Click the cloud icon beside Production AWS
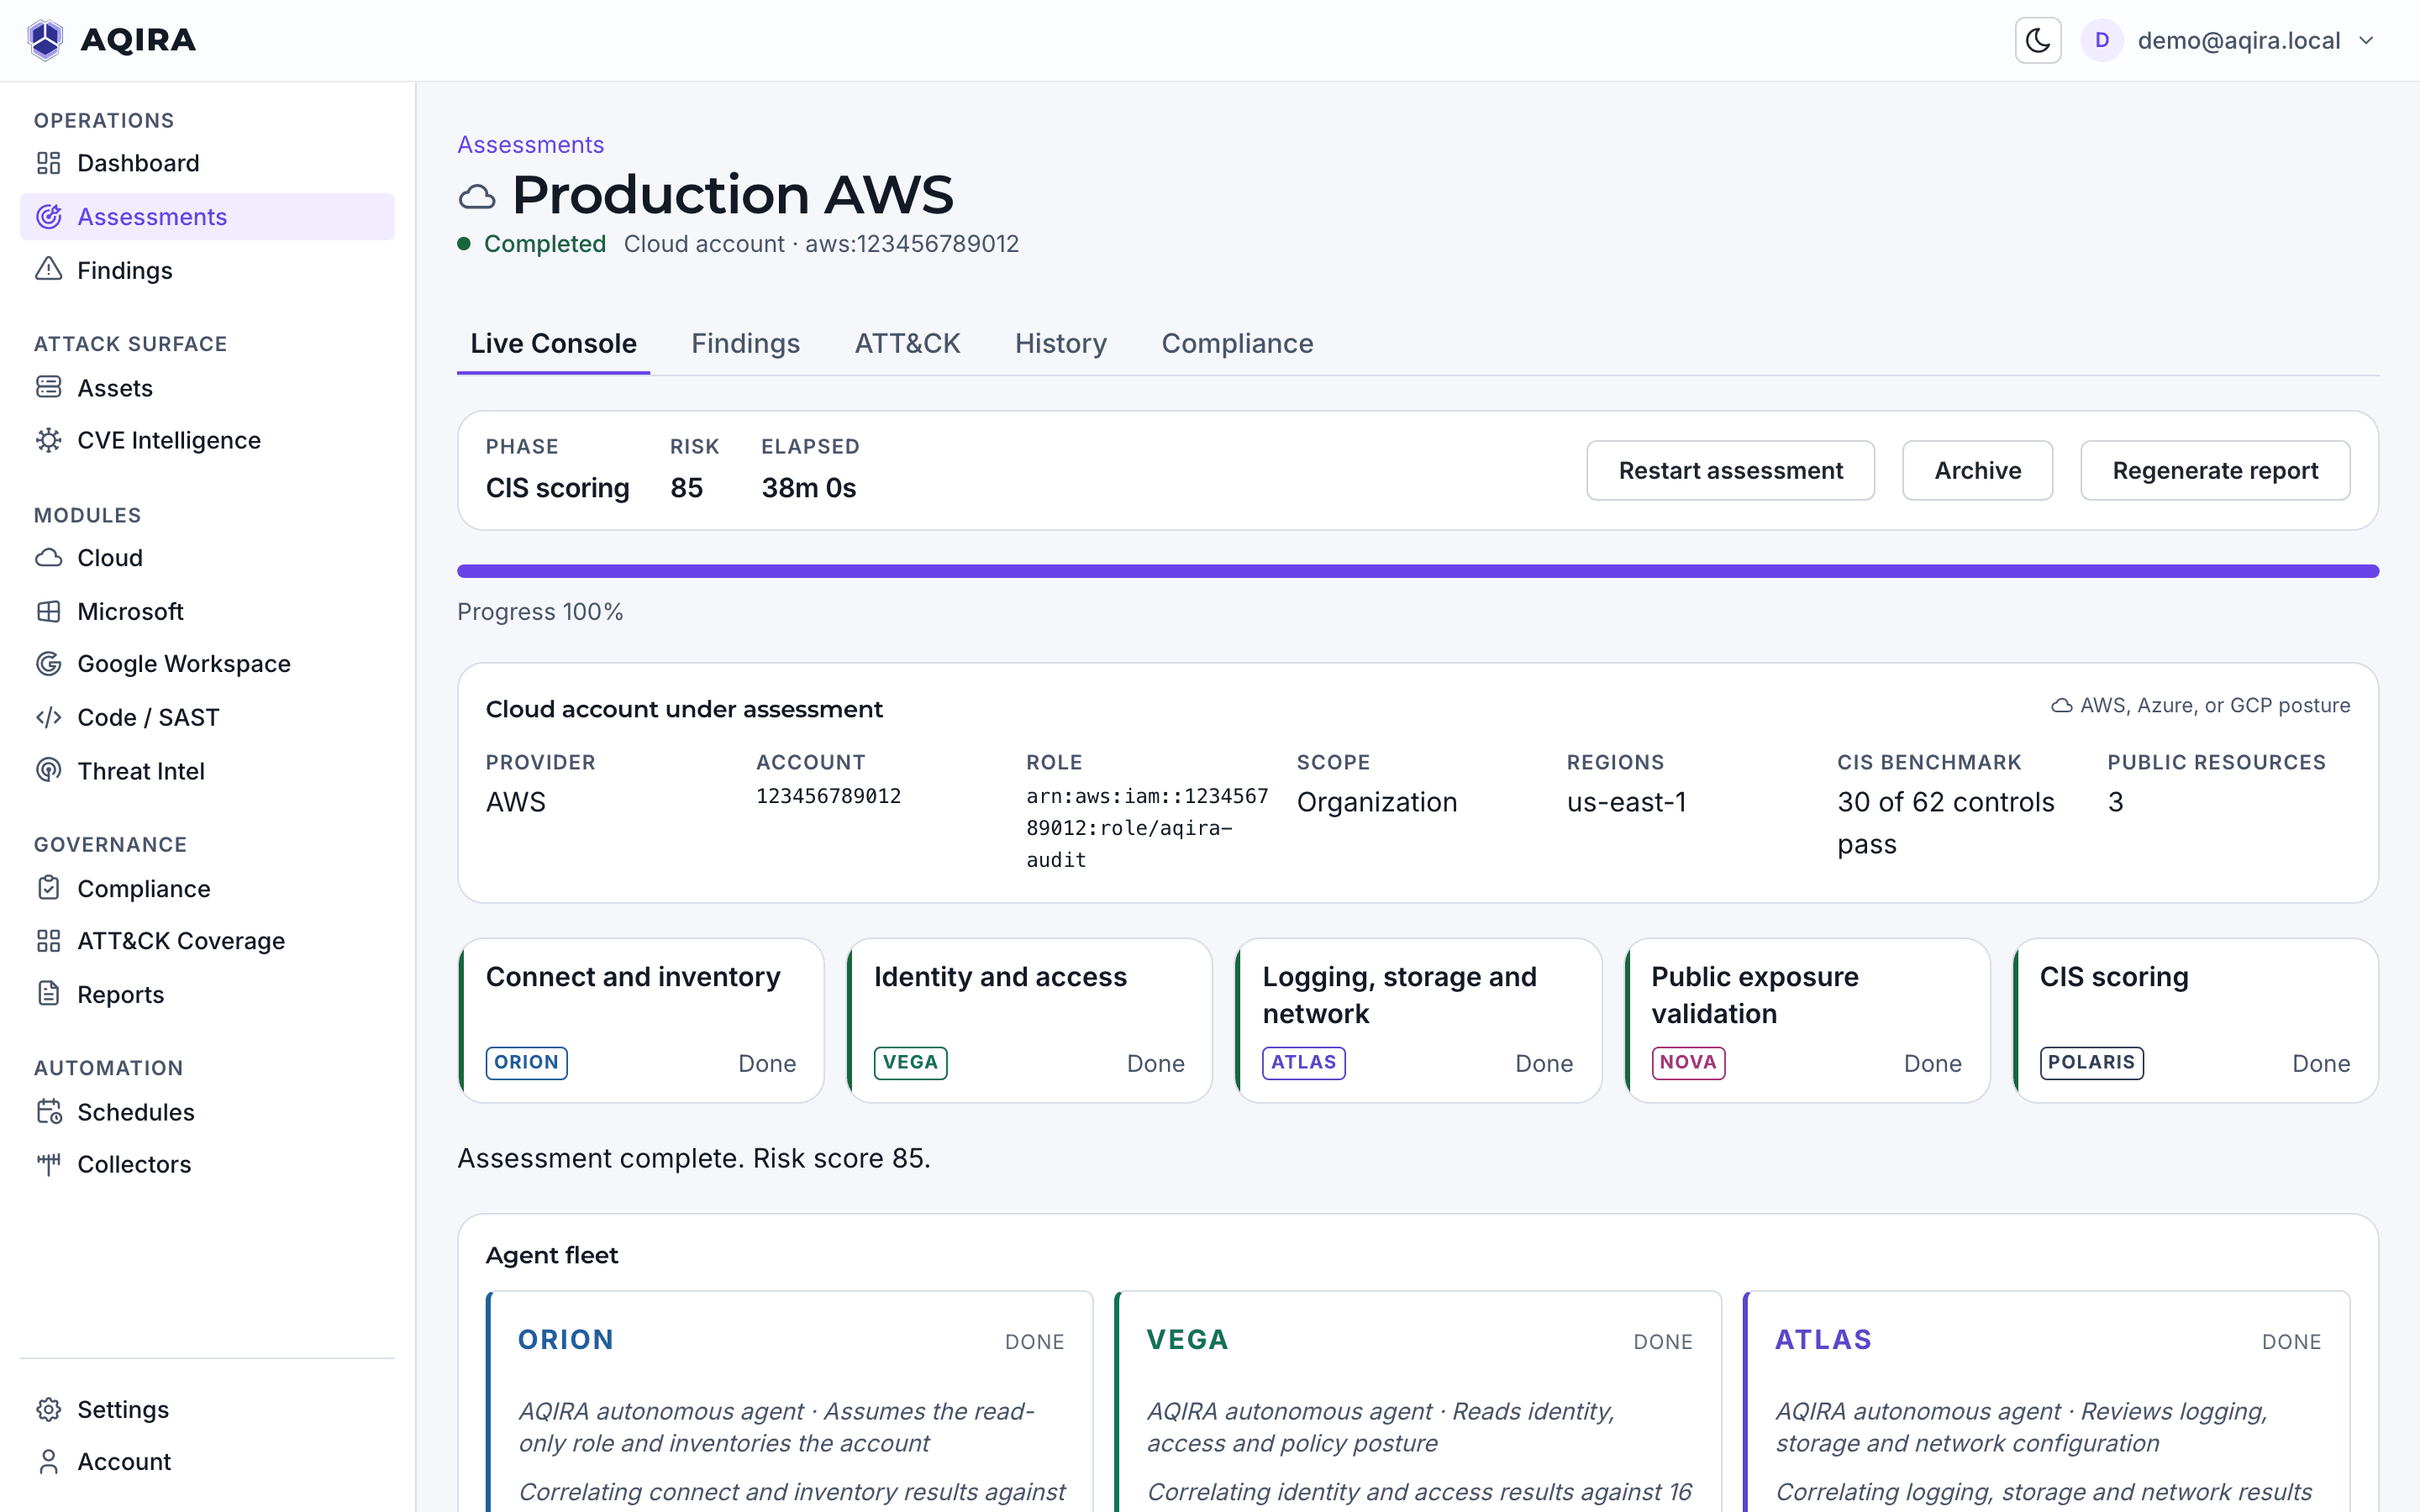 click(x=477, y=197)
